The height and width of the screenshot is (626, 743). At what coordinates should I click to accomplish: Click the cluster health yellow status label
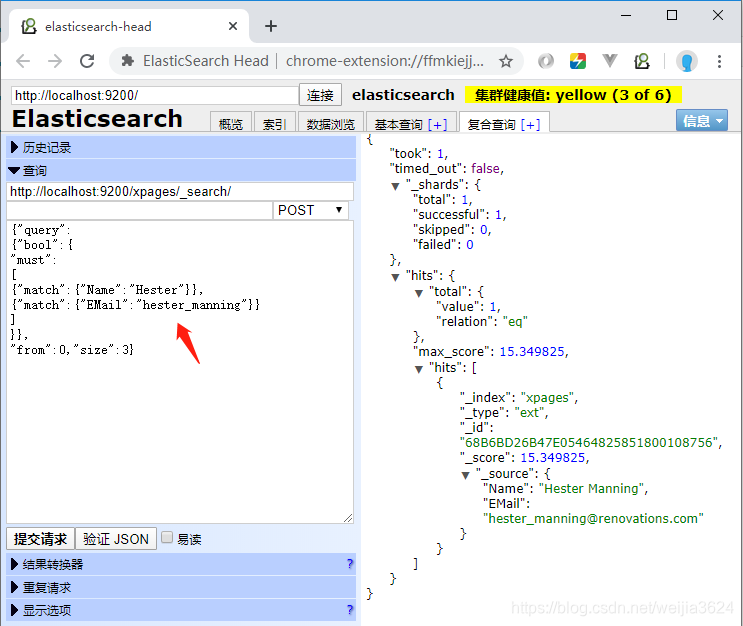pyautogui.click(x=573, y=95)
